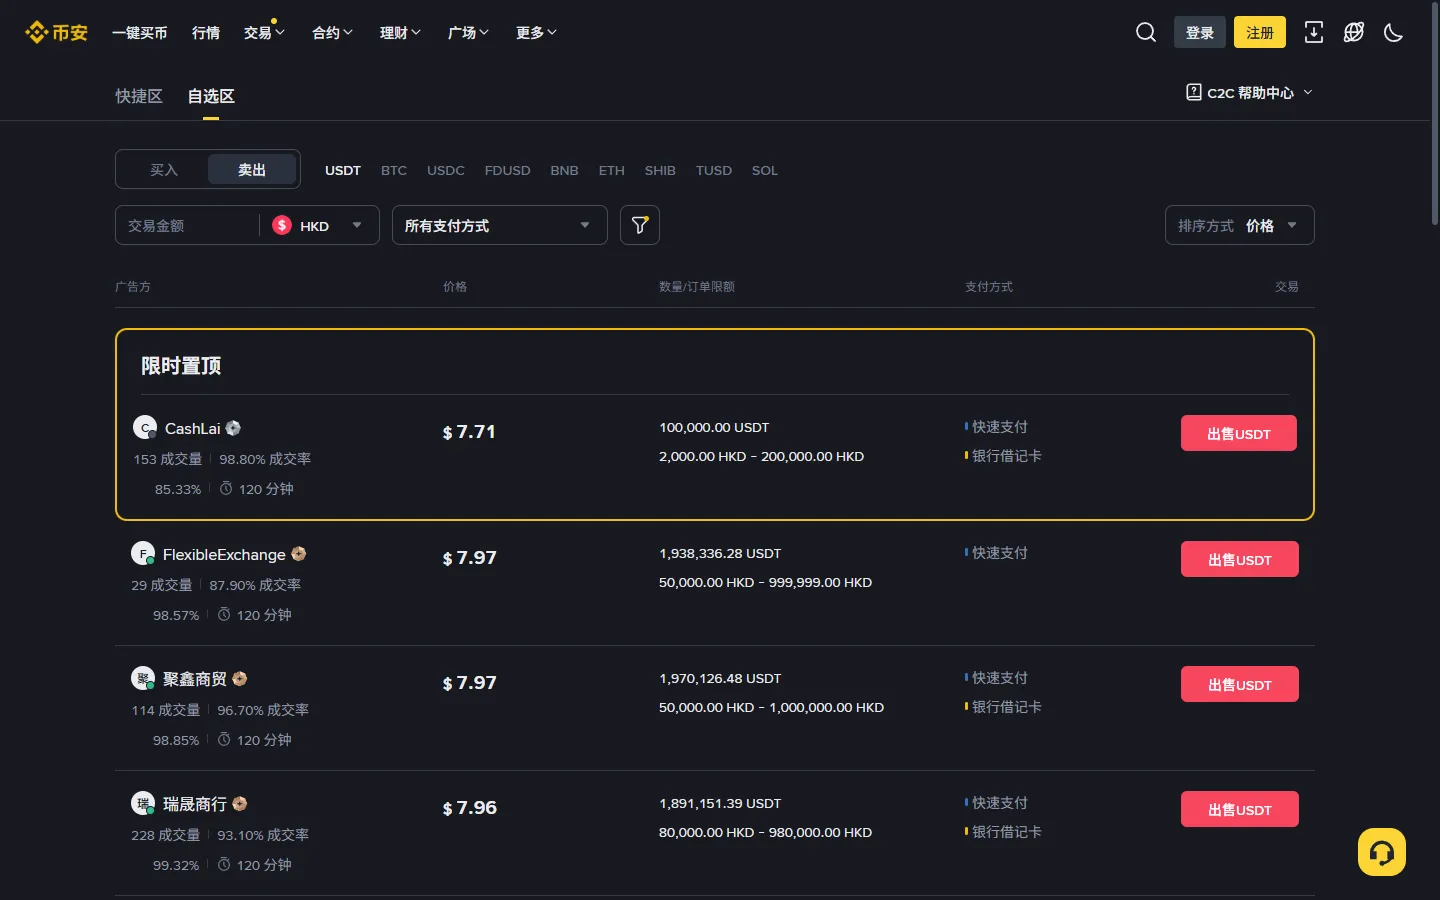The height and width of the screenshot is (900, 1440).
Task: Expand the 广场 menu
Action: [x=468, y=33]
